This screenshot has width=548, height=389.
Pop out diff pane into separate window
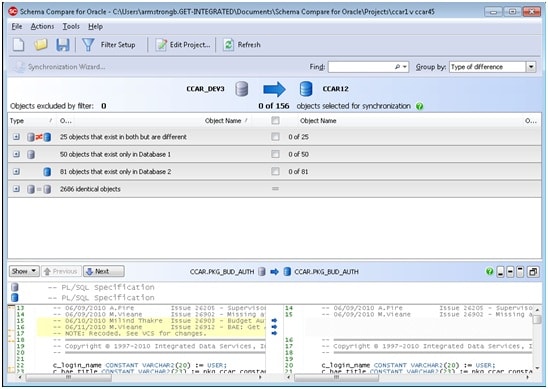click(x=533, y=272)
